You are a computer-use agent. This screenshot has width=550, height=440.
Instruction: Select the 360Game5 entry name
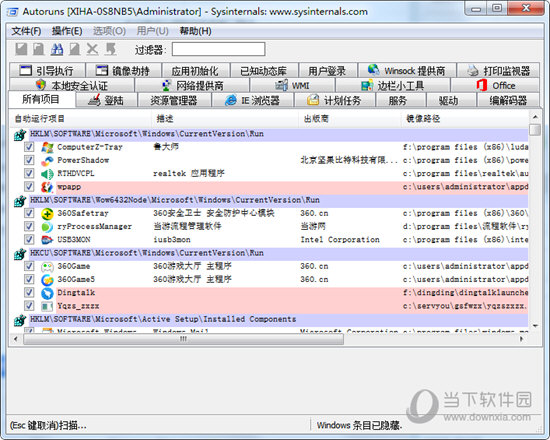click(76, 280)
